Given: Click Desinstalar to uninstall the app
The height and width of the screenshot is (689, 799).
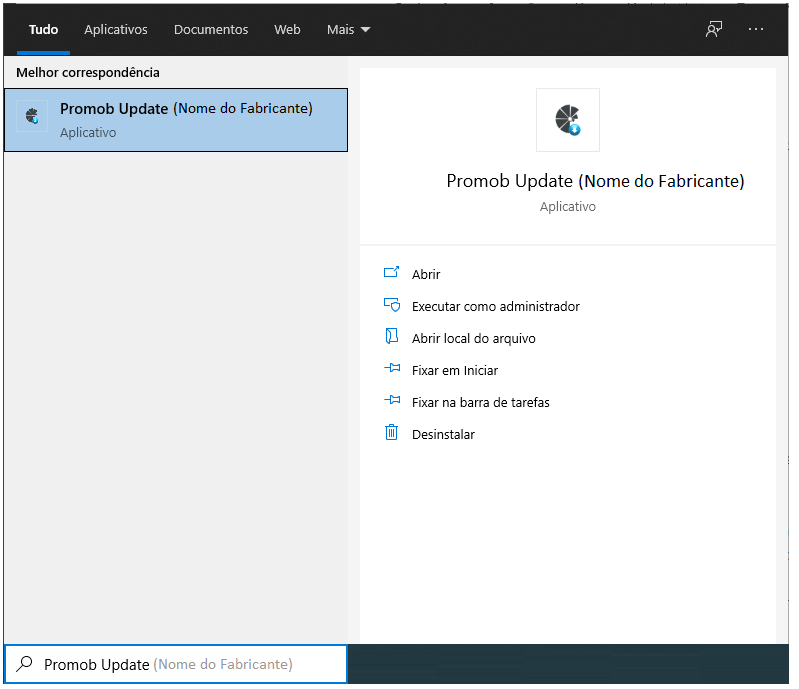Looking at the screenshot, I should tap(443, 435).
